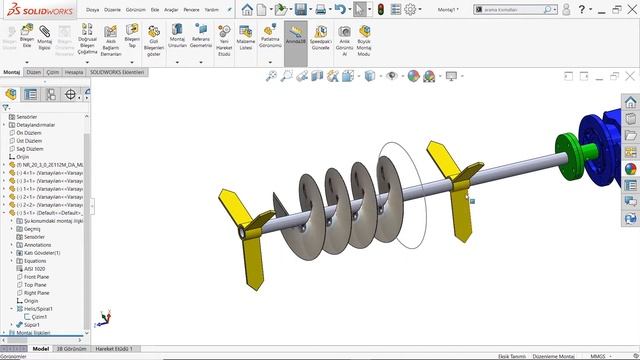Viewport: 640px width, 360px height.
Task: Click the Undo arrow icon
Action: click(x=340, y=9)
